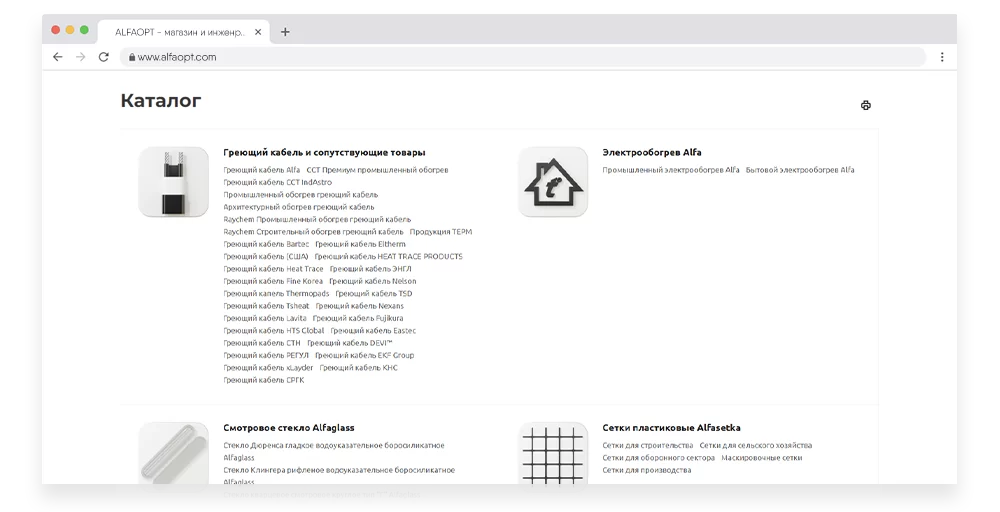Click the Маскировочные сетки link
The height and width of the screenshot is (512, 1000).
[761, 458]
